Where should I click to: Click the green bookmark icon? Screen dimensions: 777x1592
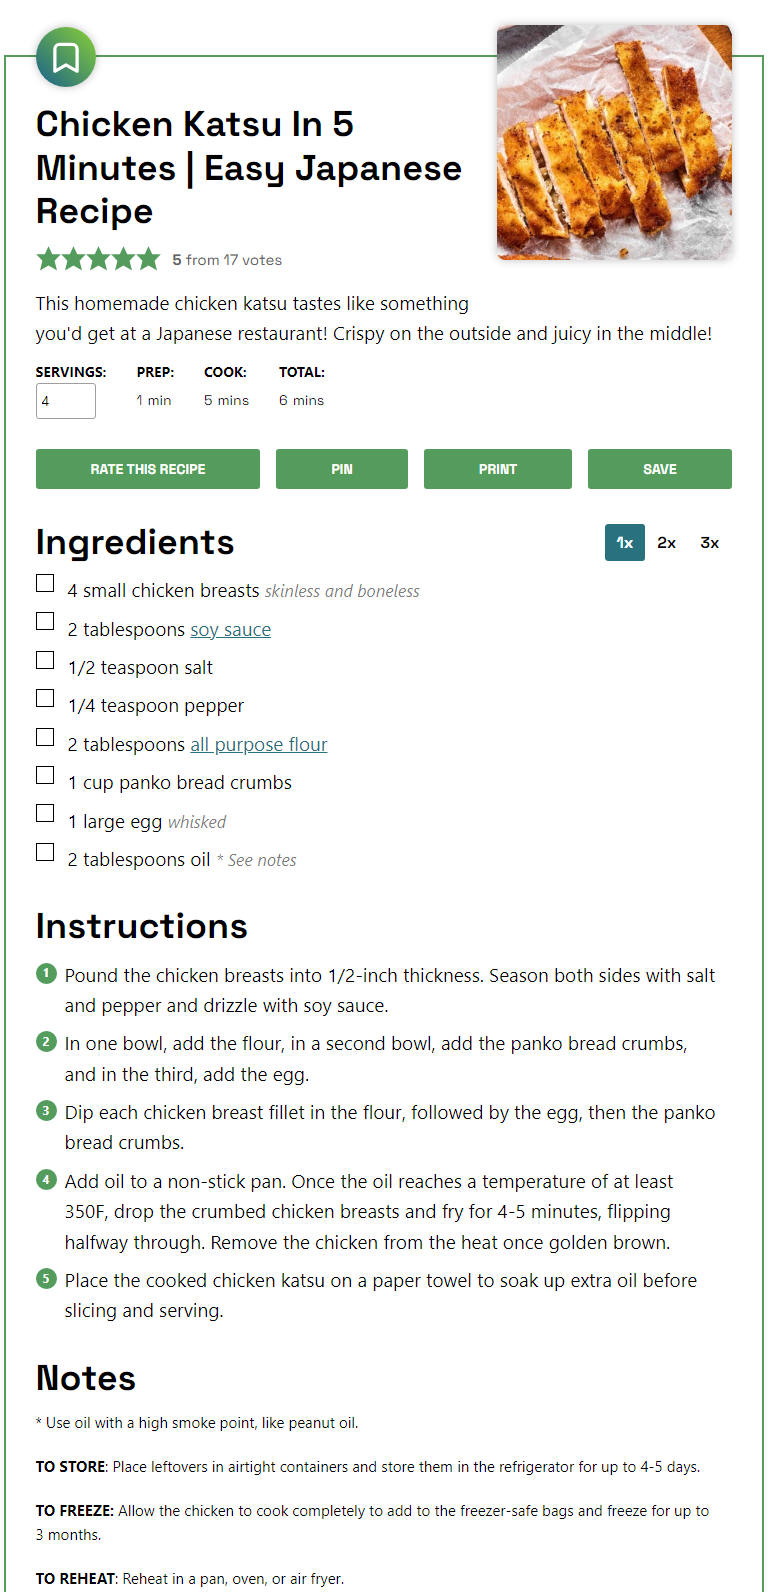(x=66, y=57)
